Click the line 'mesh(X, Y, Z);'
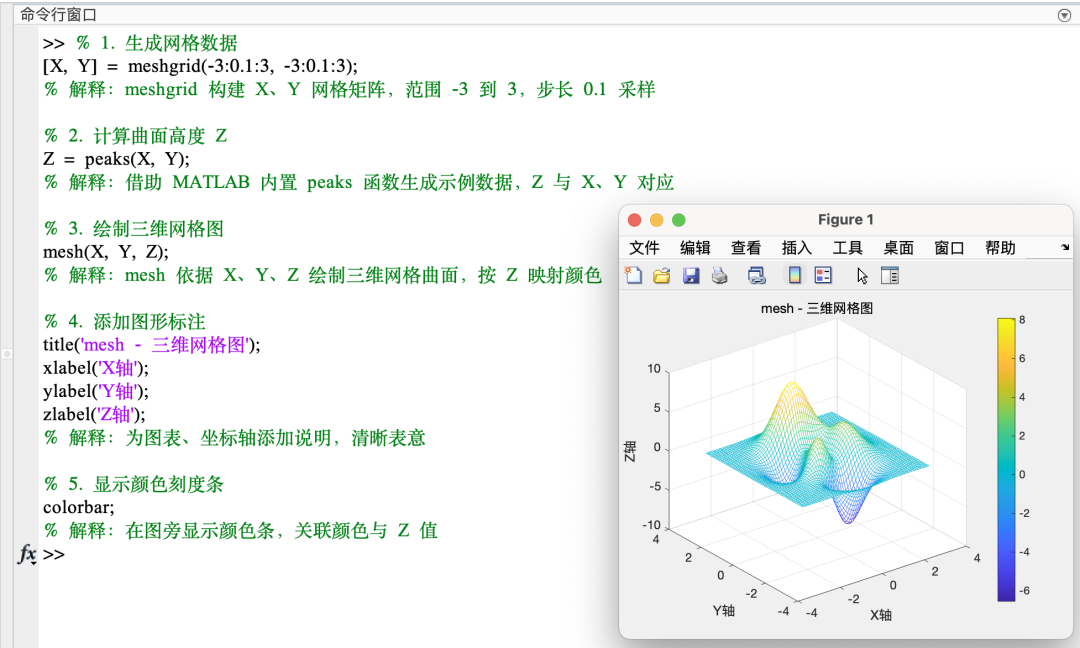 (105, 252)
